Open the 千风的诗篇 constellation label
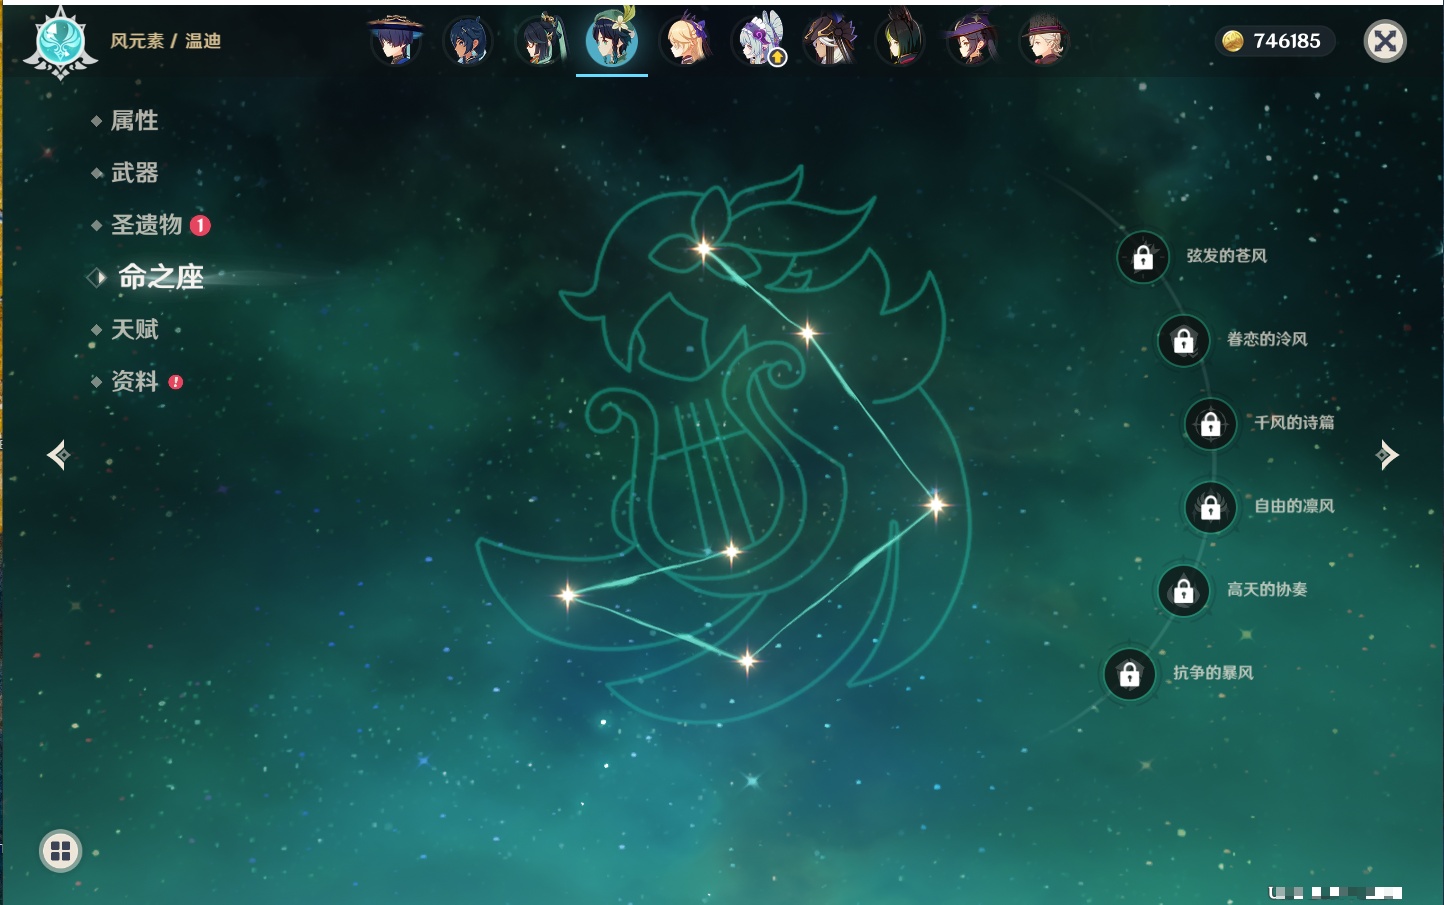Screen dimensions: 1444x905 click(x=1294, y=422)
